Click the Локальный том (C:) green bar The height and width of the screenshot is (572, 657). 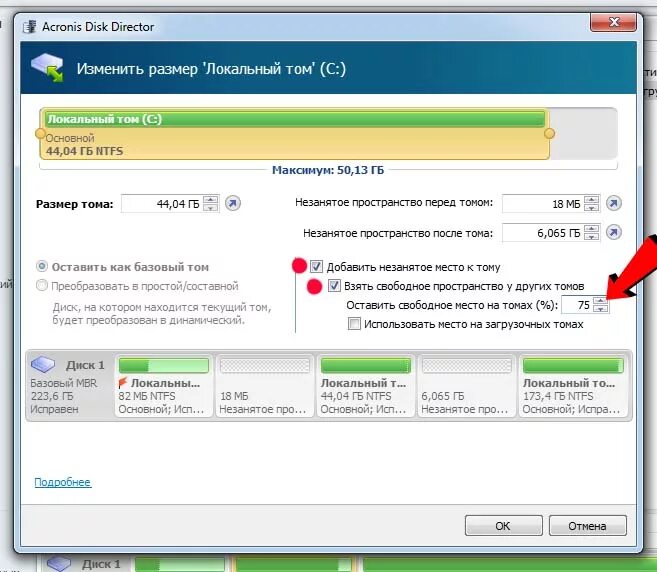pos(295,119)
